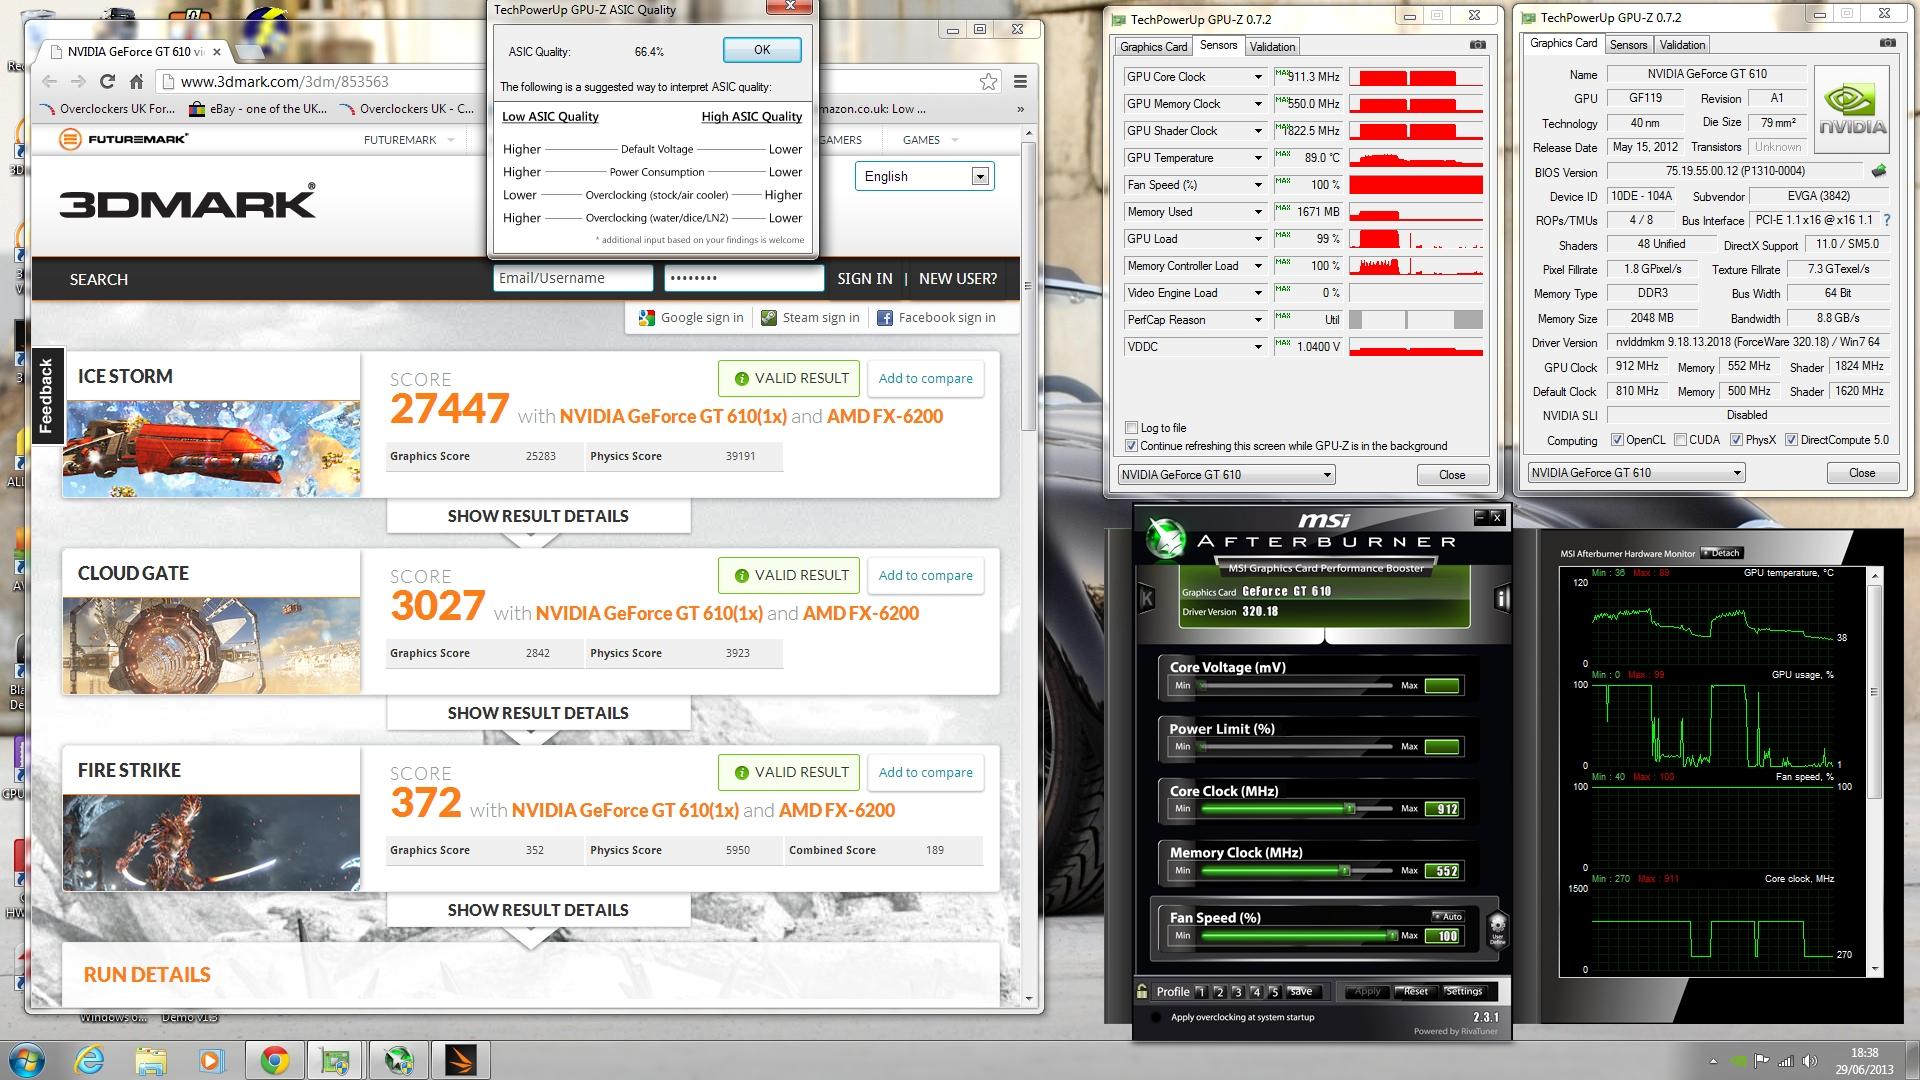
Task: Expand the PerfCap Reason sensor dropdown
Action: click(x=1258, y=320)
